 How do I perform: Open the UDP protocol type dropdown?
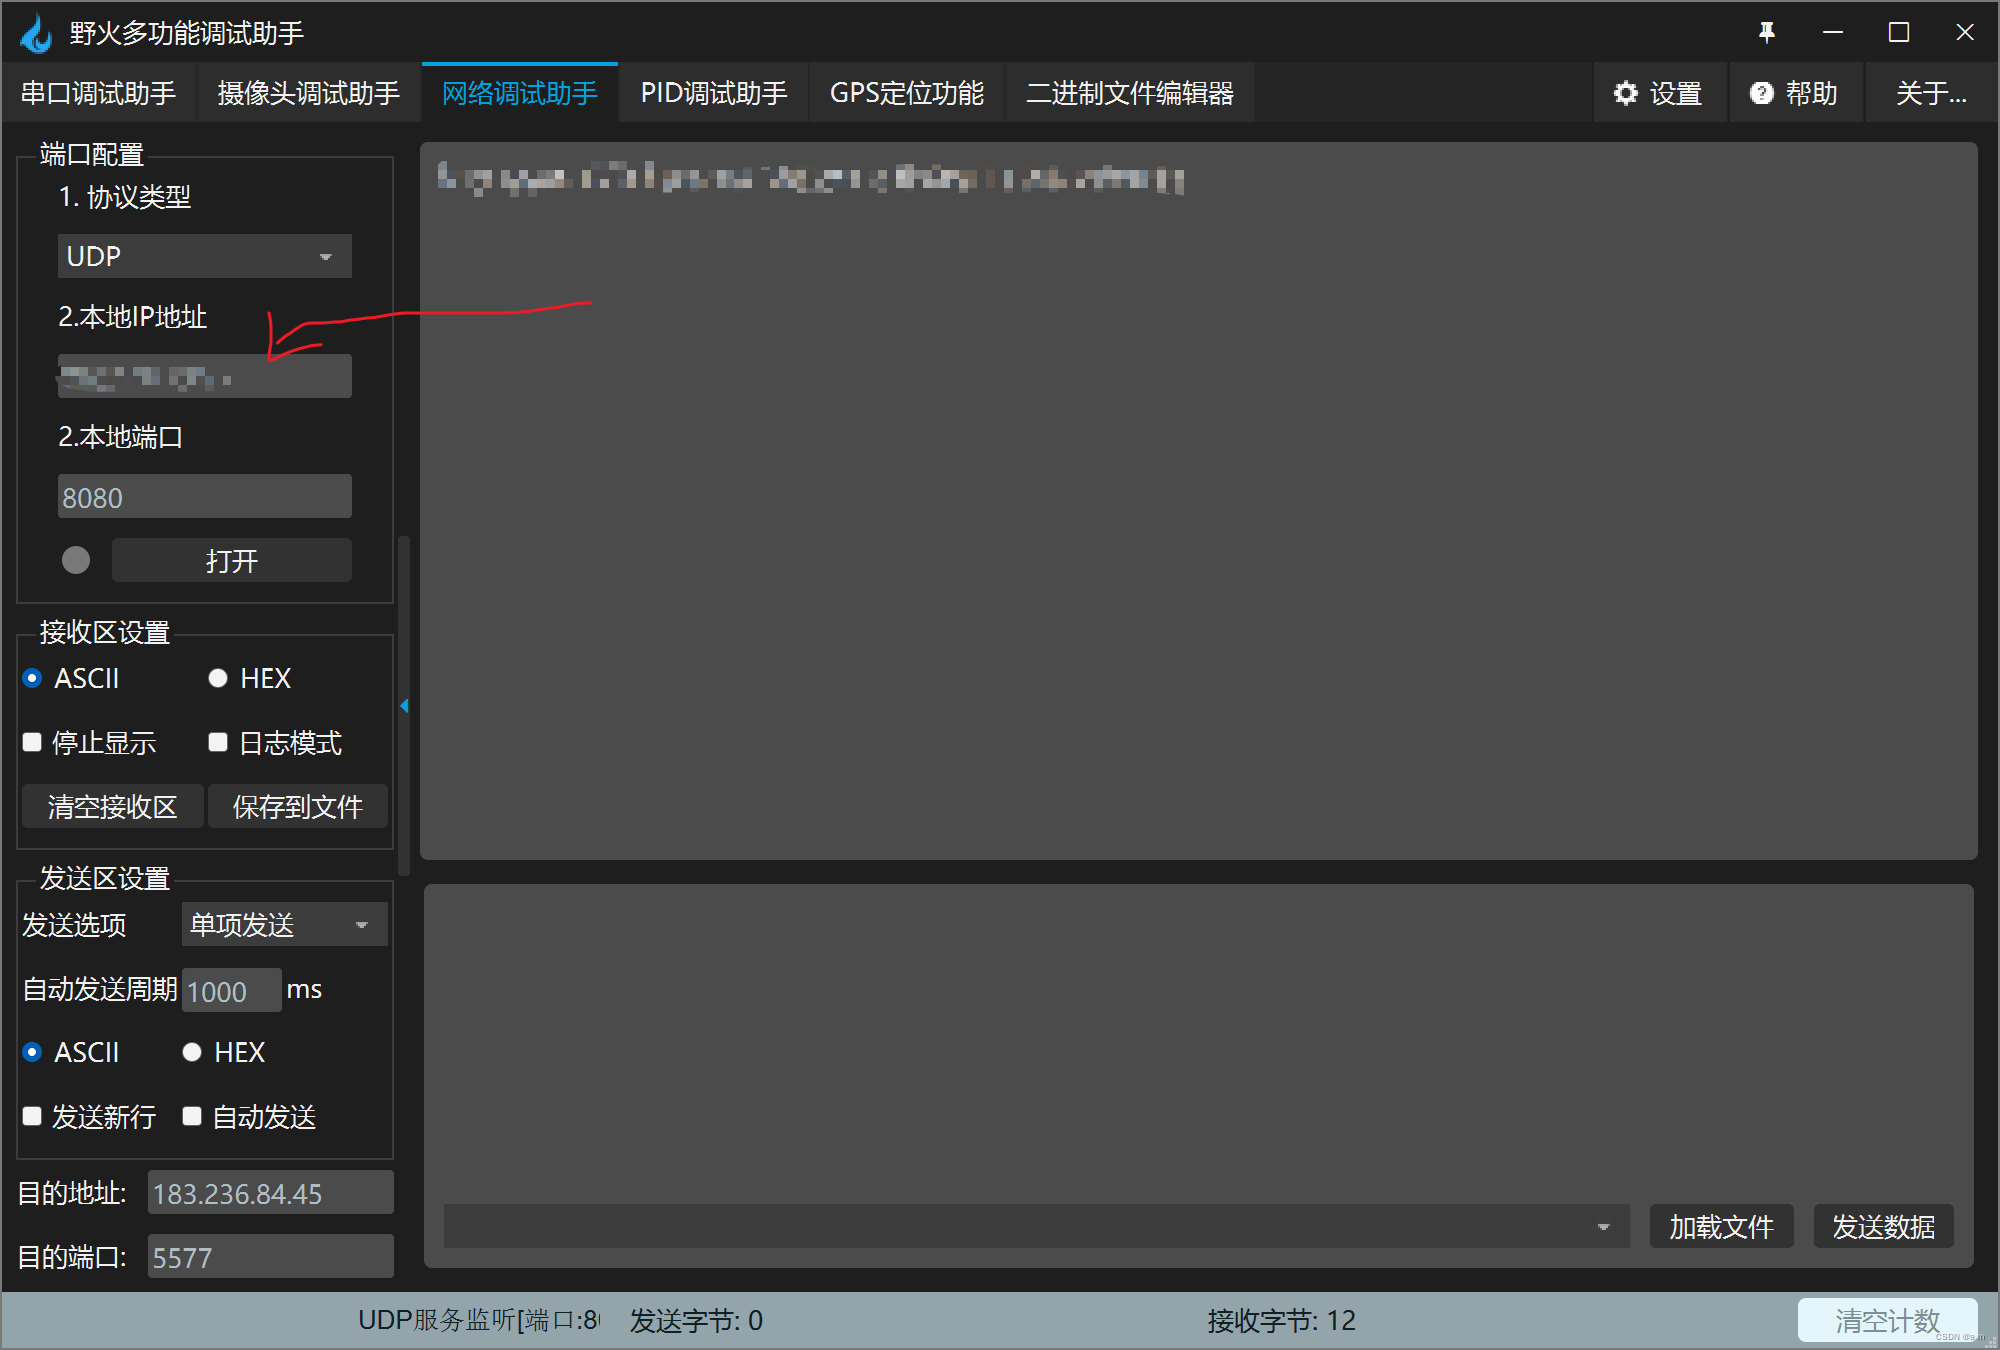point(204,256)
